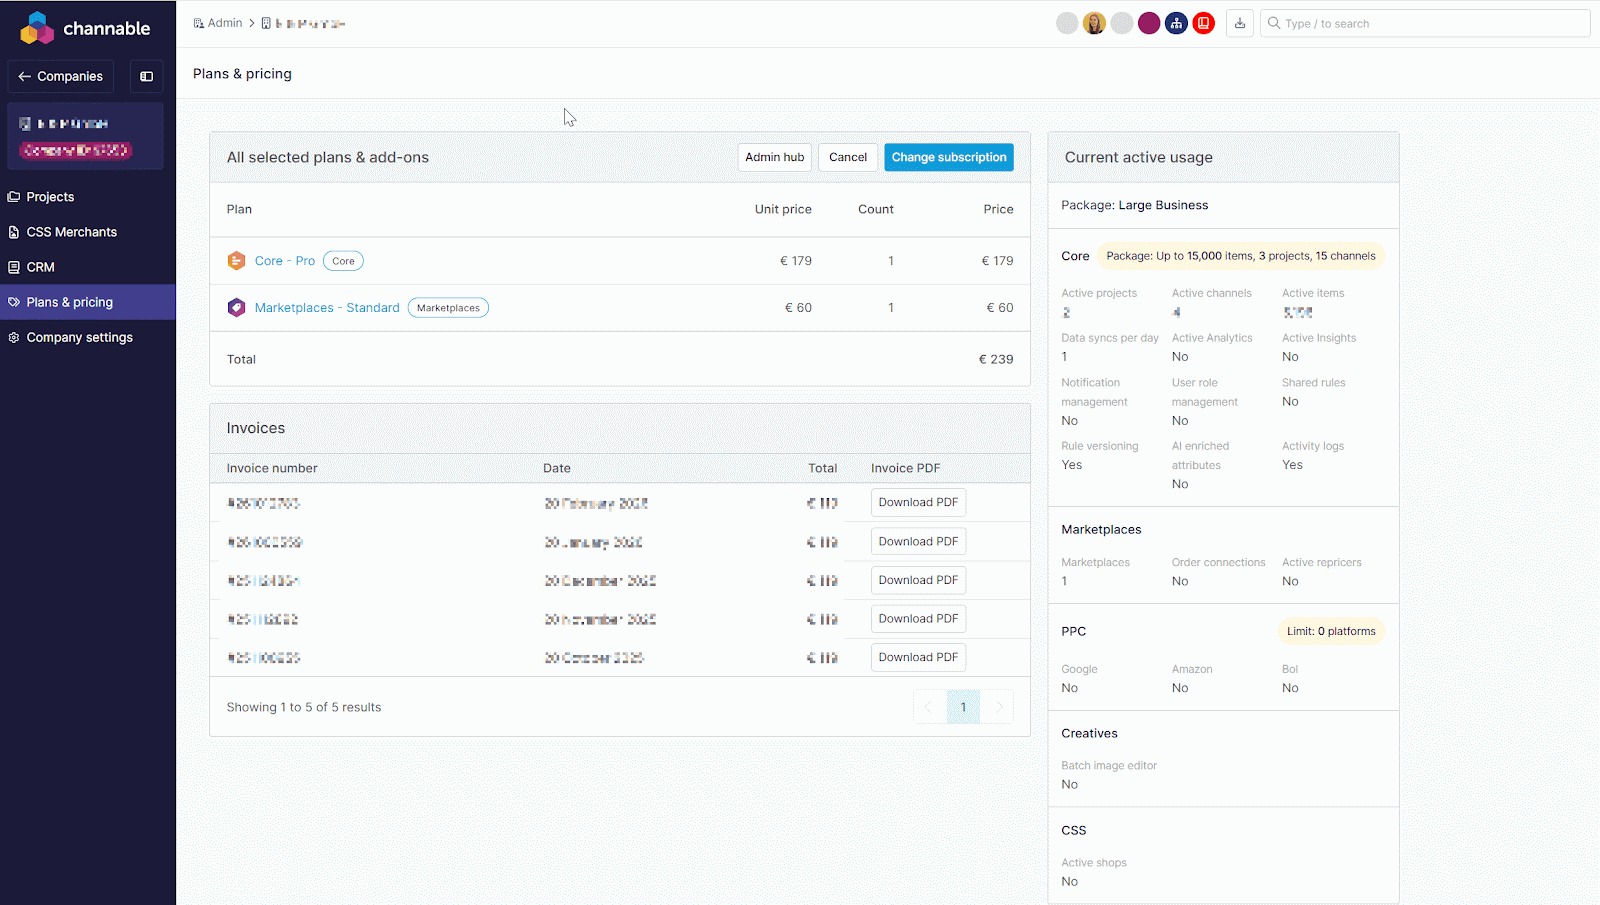Click the solid magenta circle avatar
Viewport: 1600px width, 905px height.
[1149, 23]
